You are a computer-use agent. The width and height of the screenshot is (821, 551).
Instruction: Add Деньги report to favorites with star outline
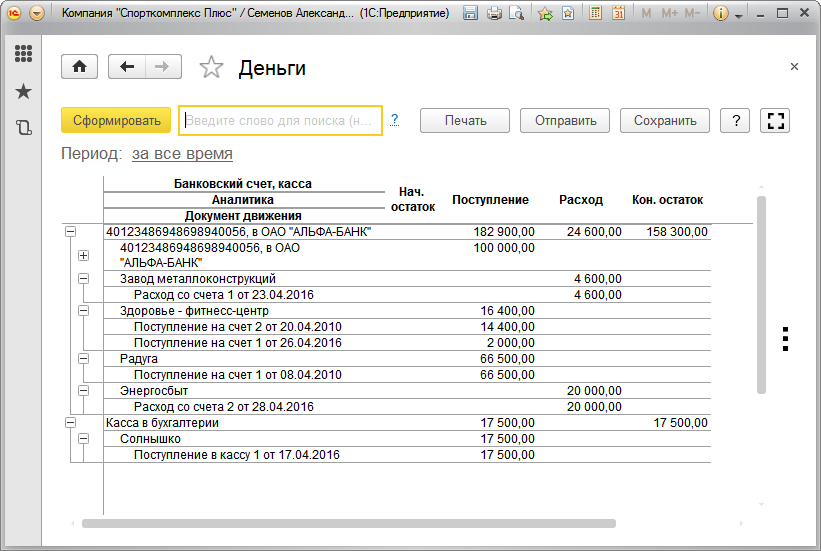tap(211, 67)
